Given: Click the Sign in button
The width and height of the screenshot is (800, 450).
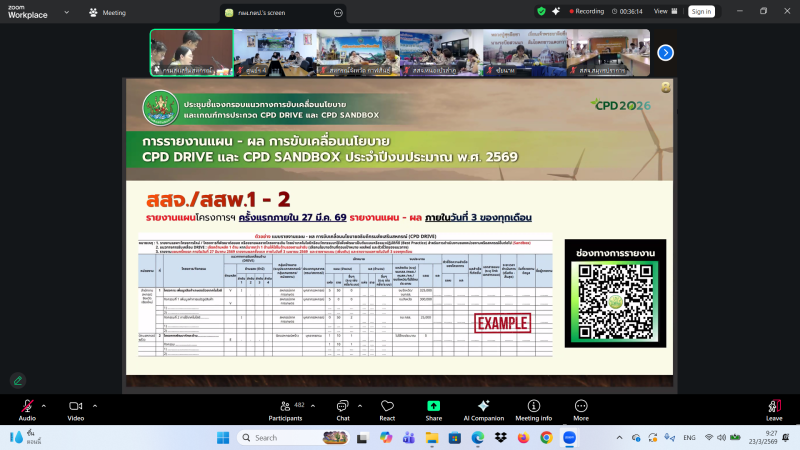Looking at the screenshot, I should (x=701, y=11).
